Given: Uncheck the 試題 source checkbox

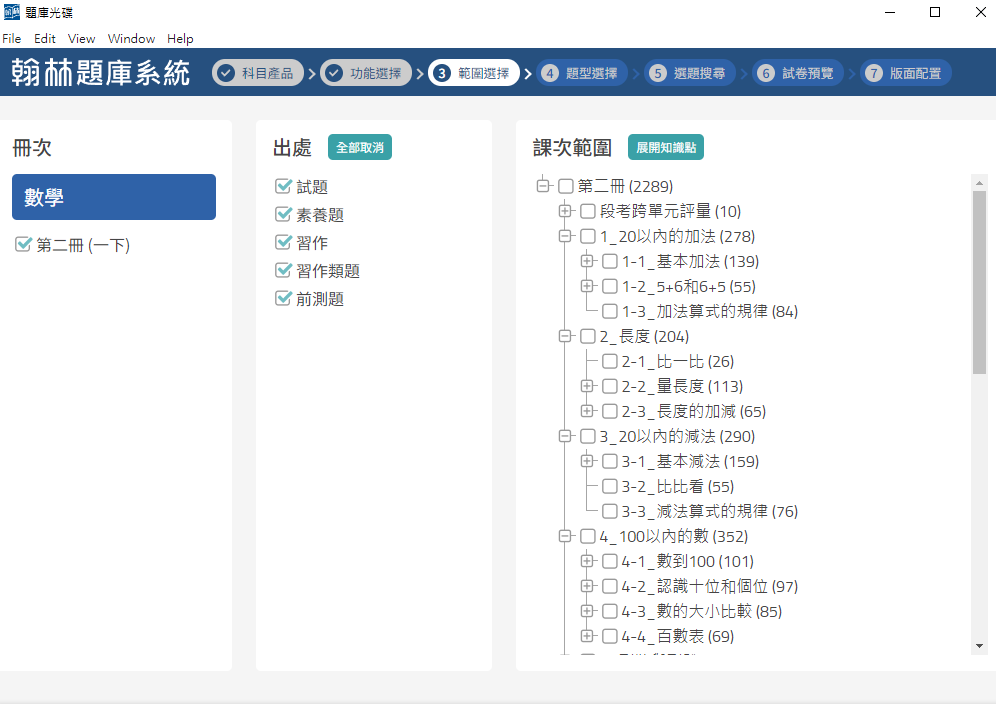Looking at the screenshot, I should [x=283, y=187].
